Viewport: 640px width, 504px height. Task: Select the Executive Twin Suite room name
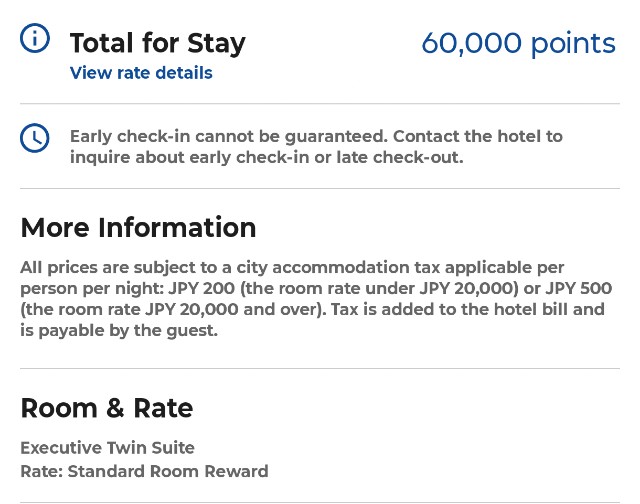click(x=108, y=448)
